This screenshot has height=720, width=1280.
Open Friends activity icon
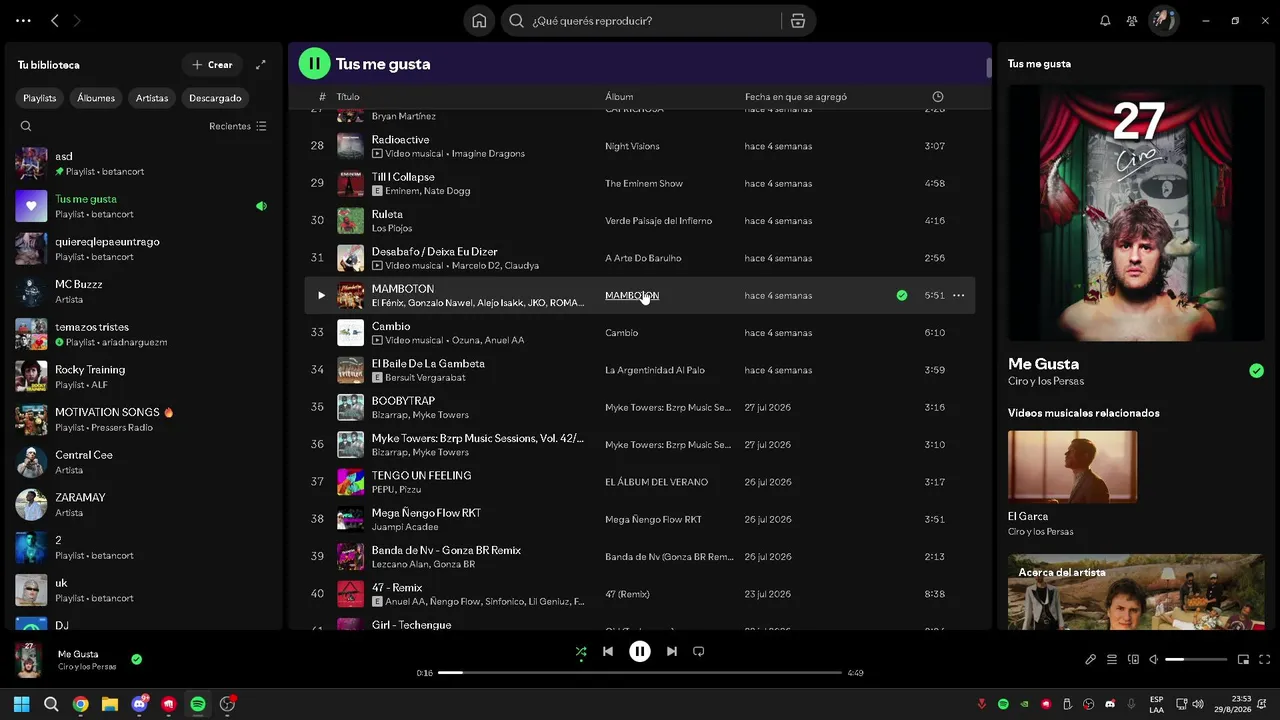[x=1132, y=21]
